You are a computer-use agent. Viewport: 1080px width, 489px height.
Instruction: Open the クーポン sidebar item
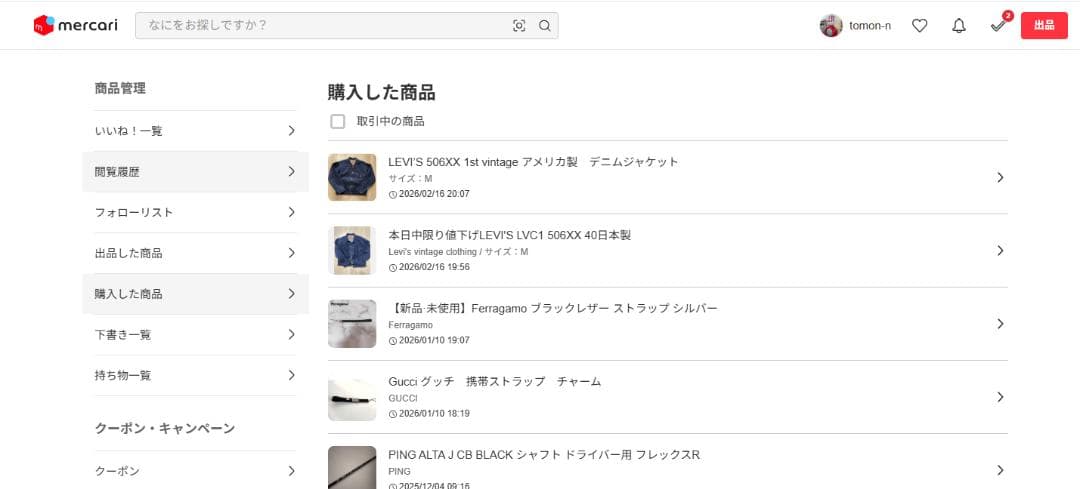[195, 471]
